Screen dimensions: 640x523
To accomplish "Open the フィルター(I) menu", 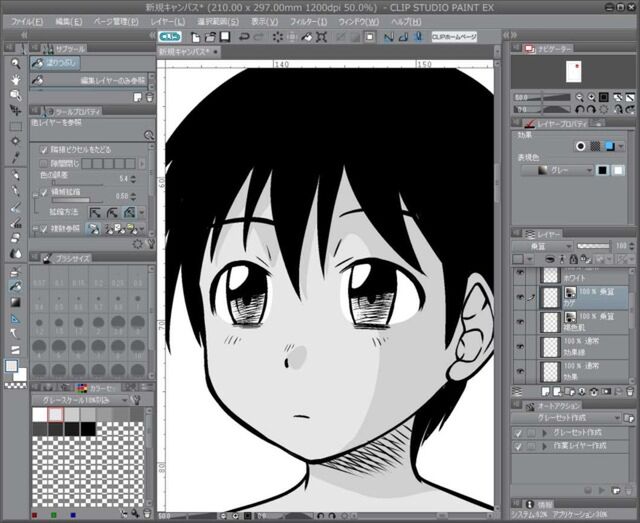I will [311, 21].
